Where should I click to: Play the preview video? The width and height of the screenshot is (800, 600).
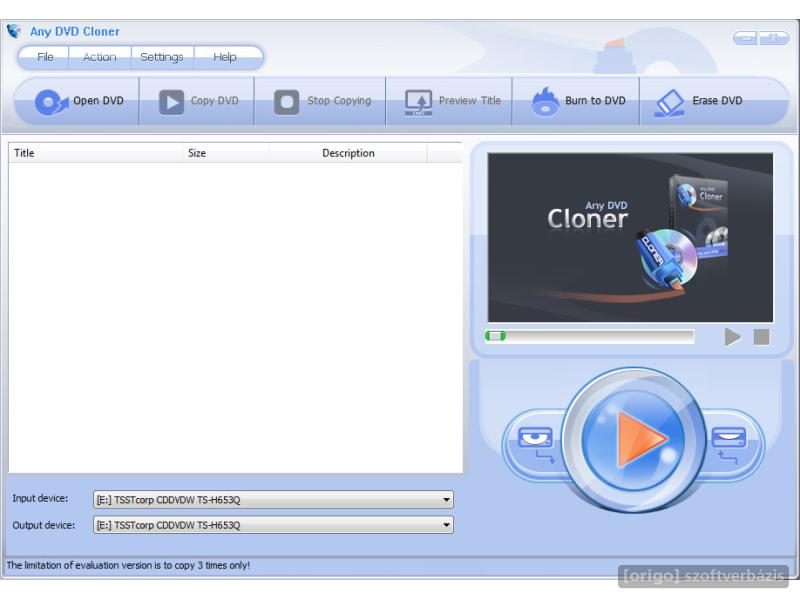coord(733,337)
